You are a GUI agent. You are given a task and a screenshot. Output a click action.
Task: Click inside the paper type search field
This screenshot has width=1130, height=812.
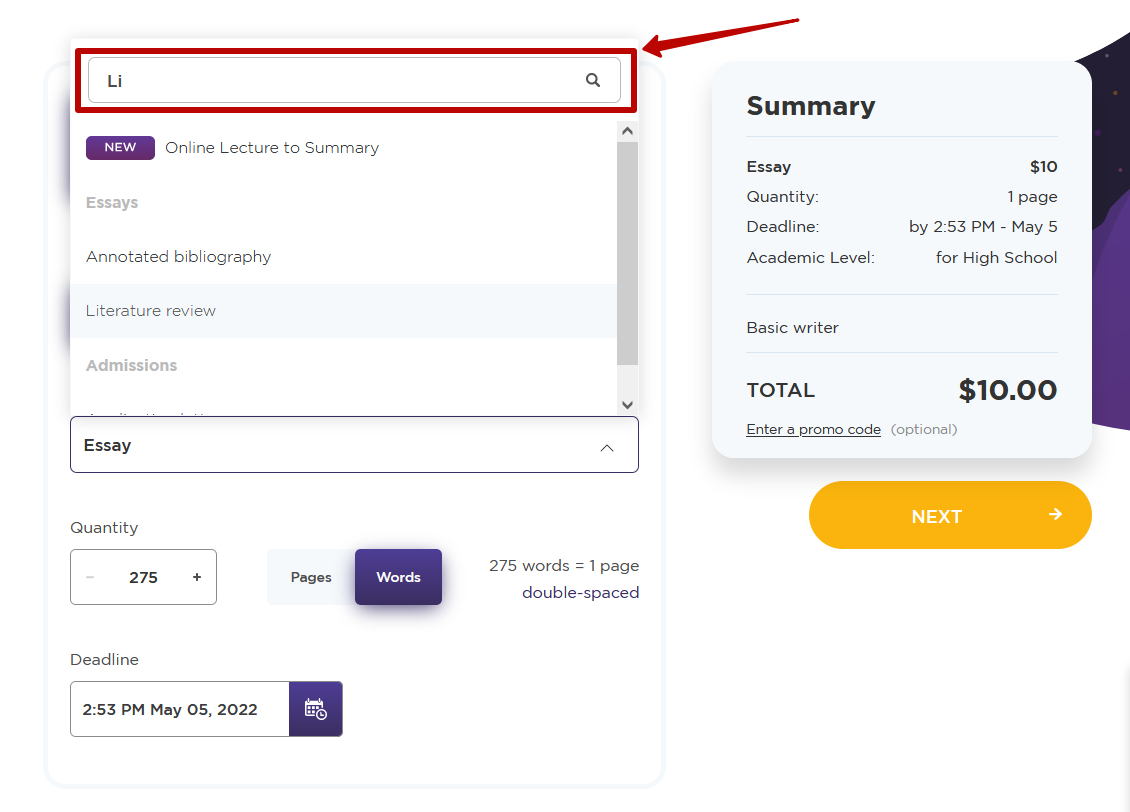pyautogui.click(x=330, y=80)
